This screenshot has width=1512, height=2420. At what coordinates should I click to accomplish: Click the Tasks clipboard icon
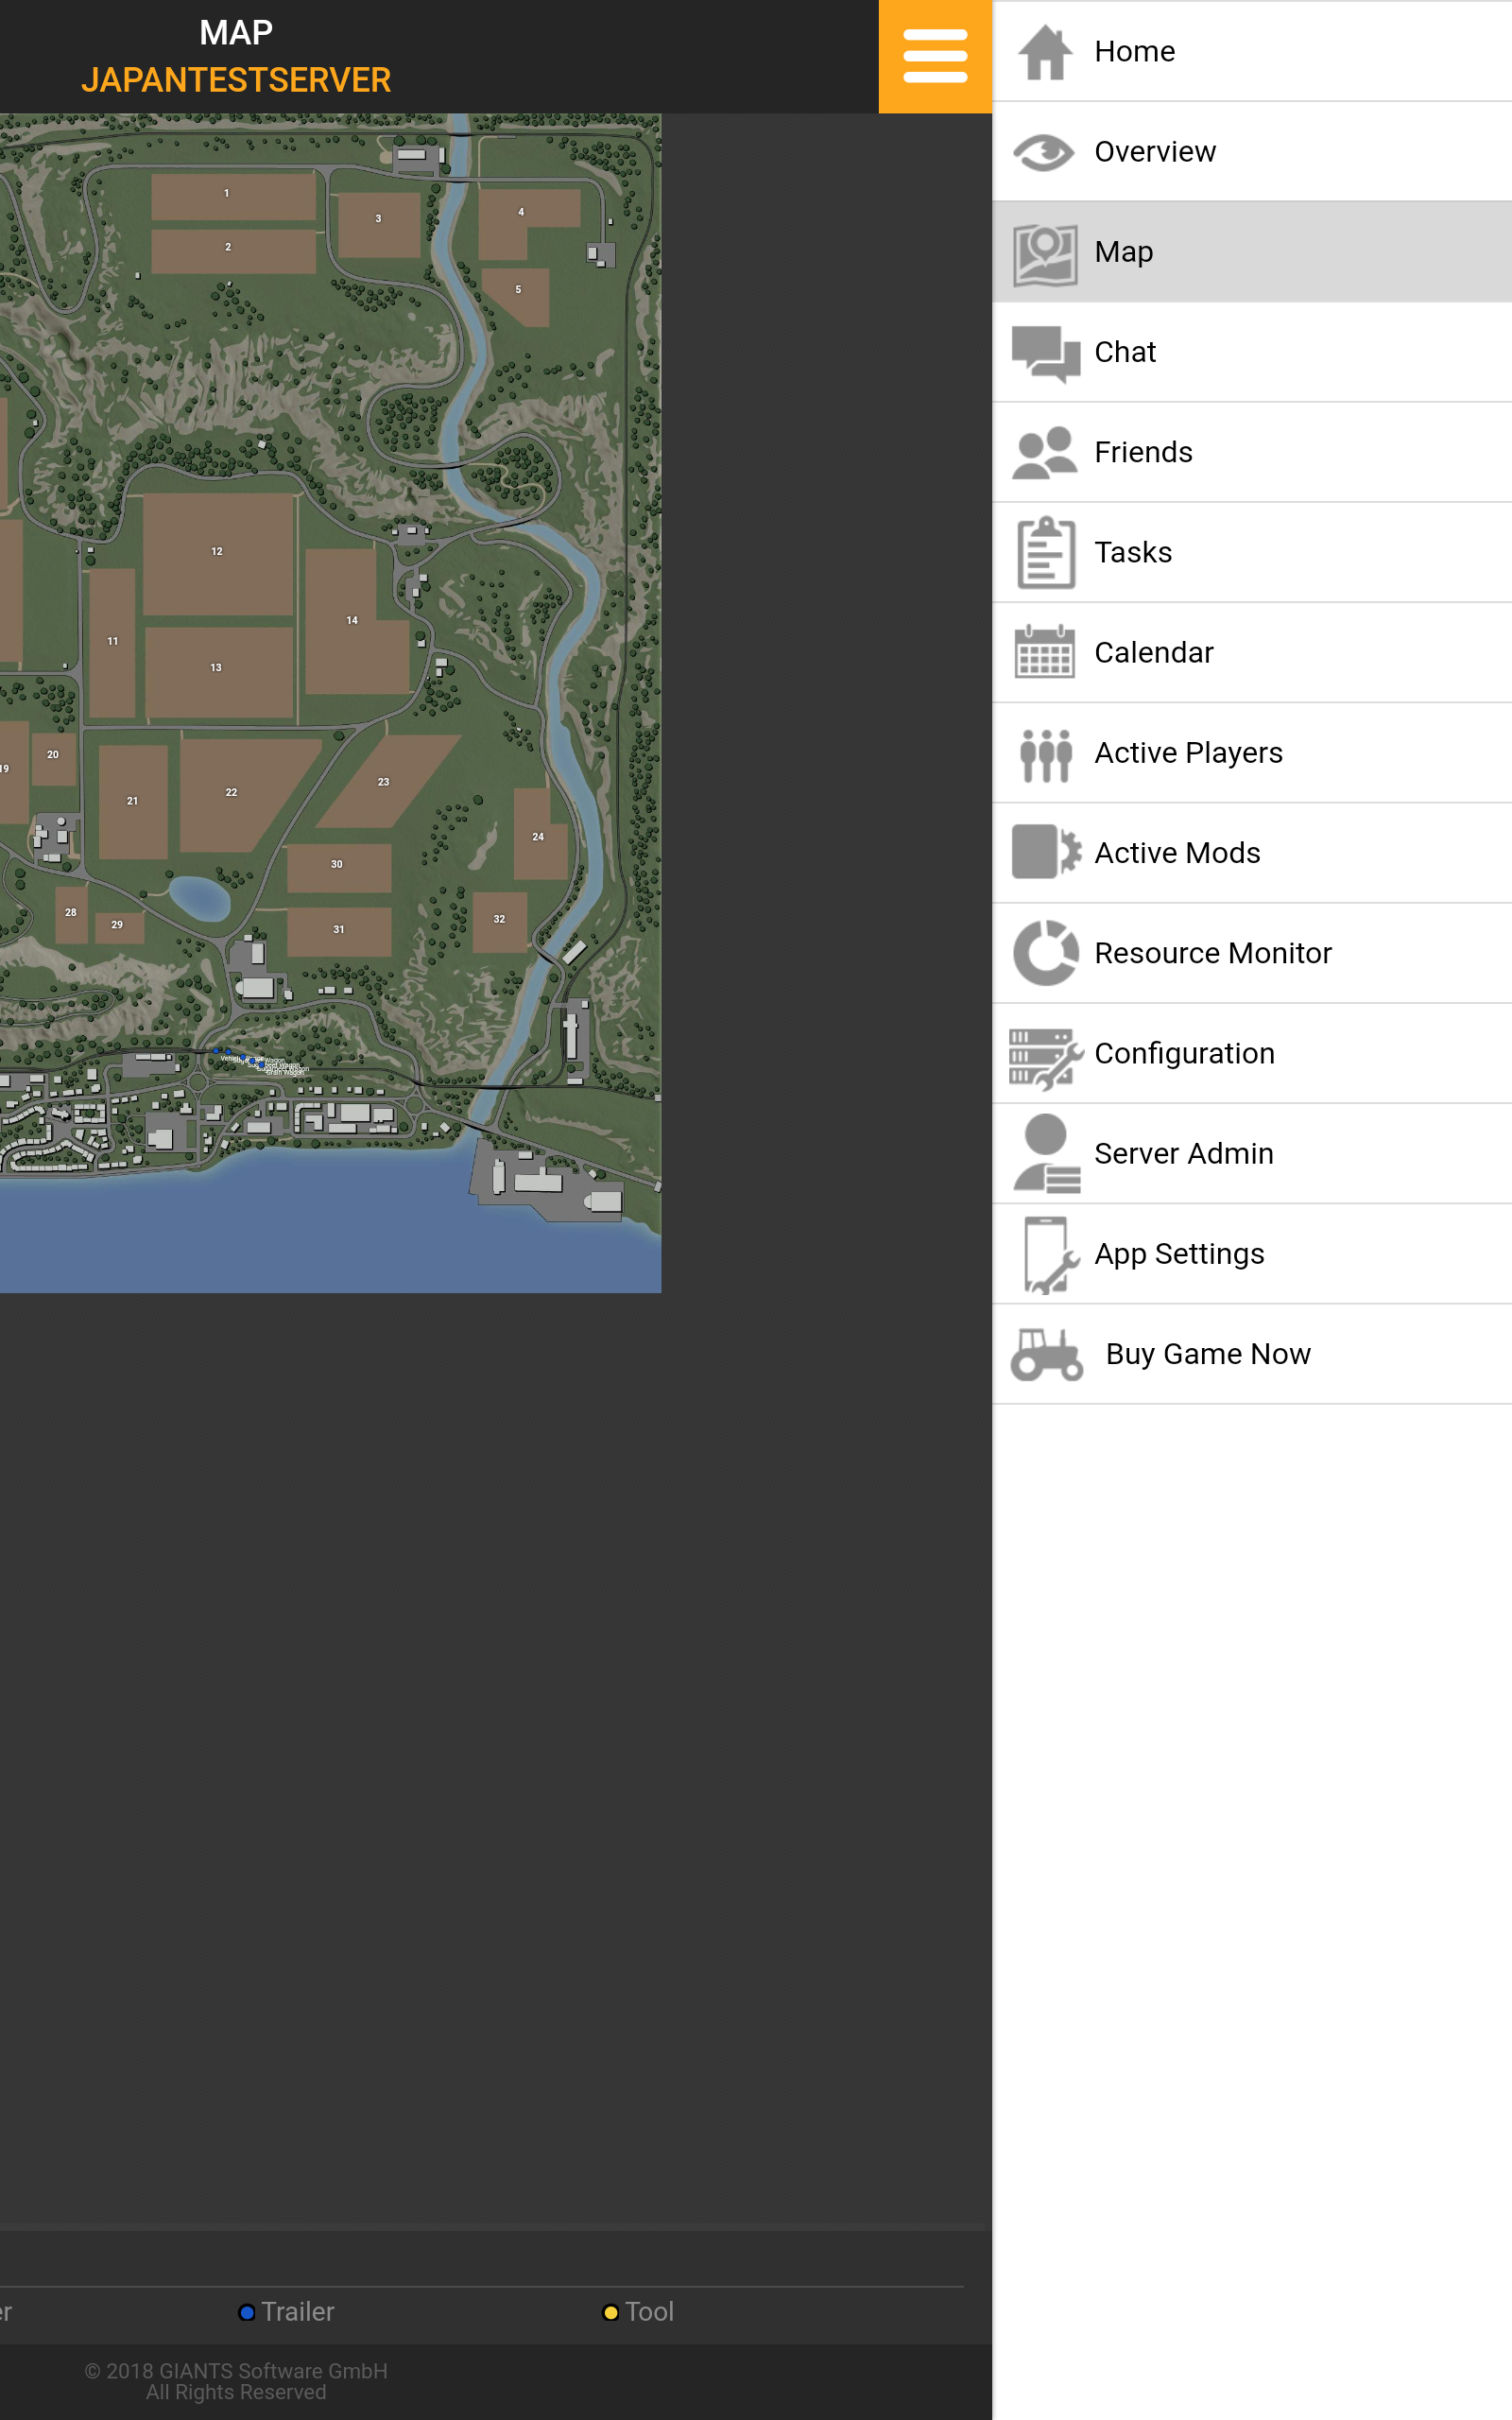coord(1044,553)
